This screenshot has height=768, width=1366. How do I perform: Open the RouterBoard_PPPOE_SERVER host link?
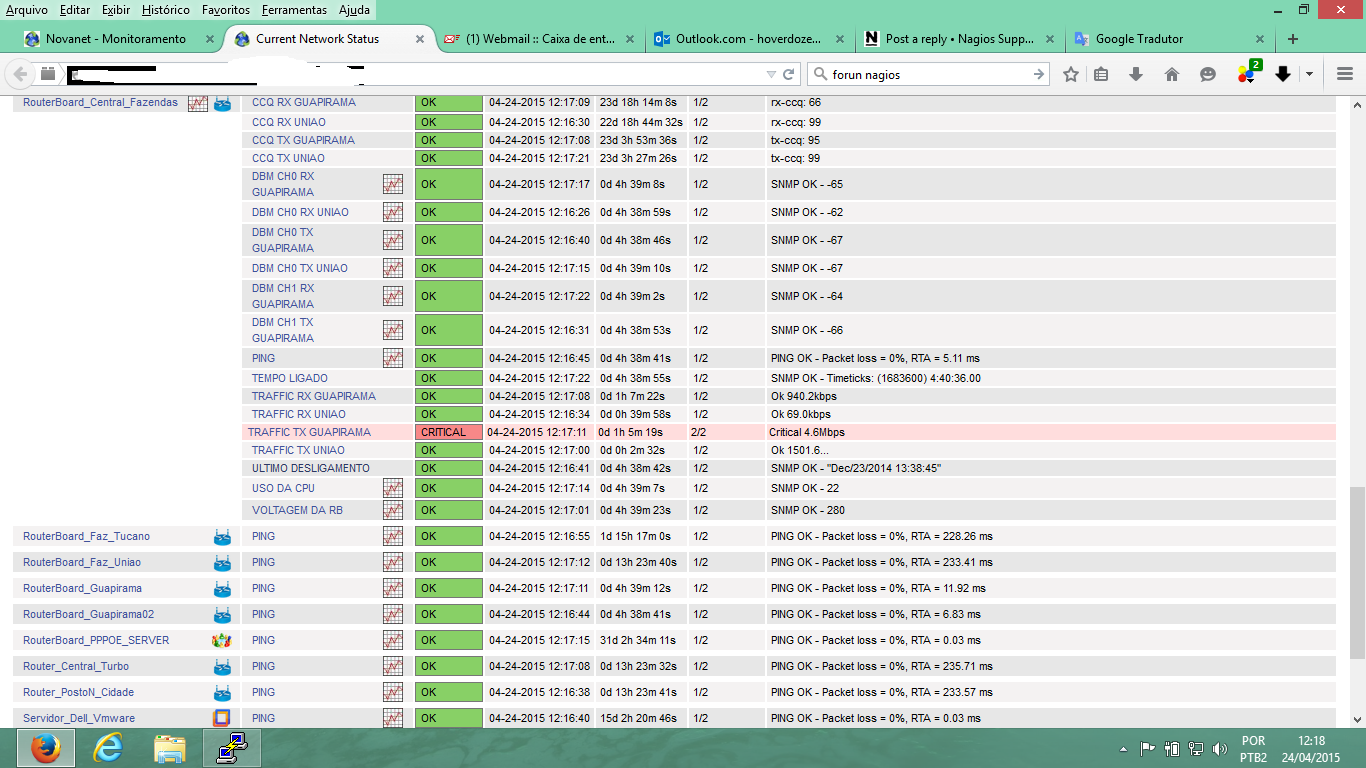(x=96, y=640)
